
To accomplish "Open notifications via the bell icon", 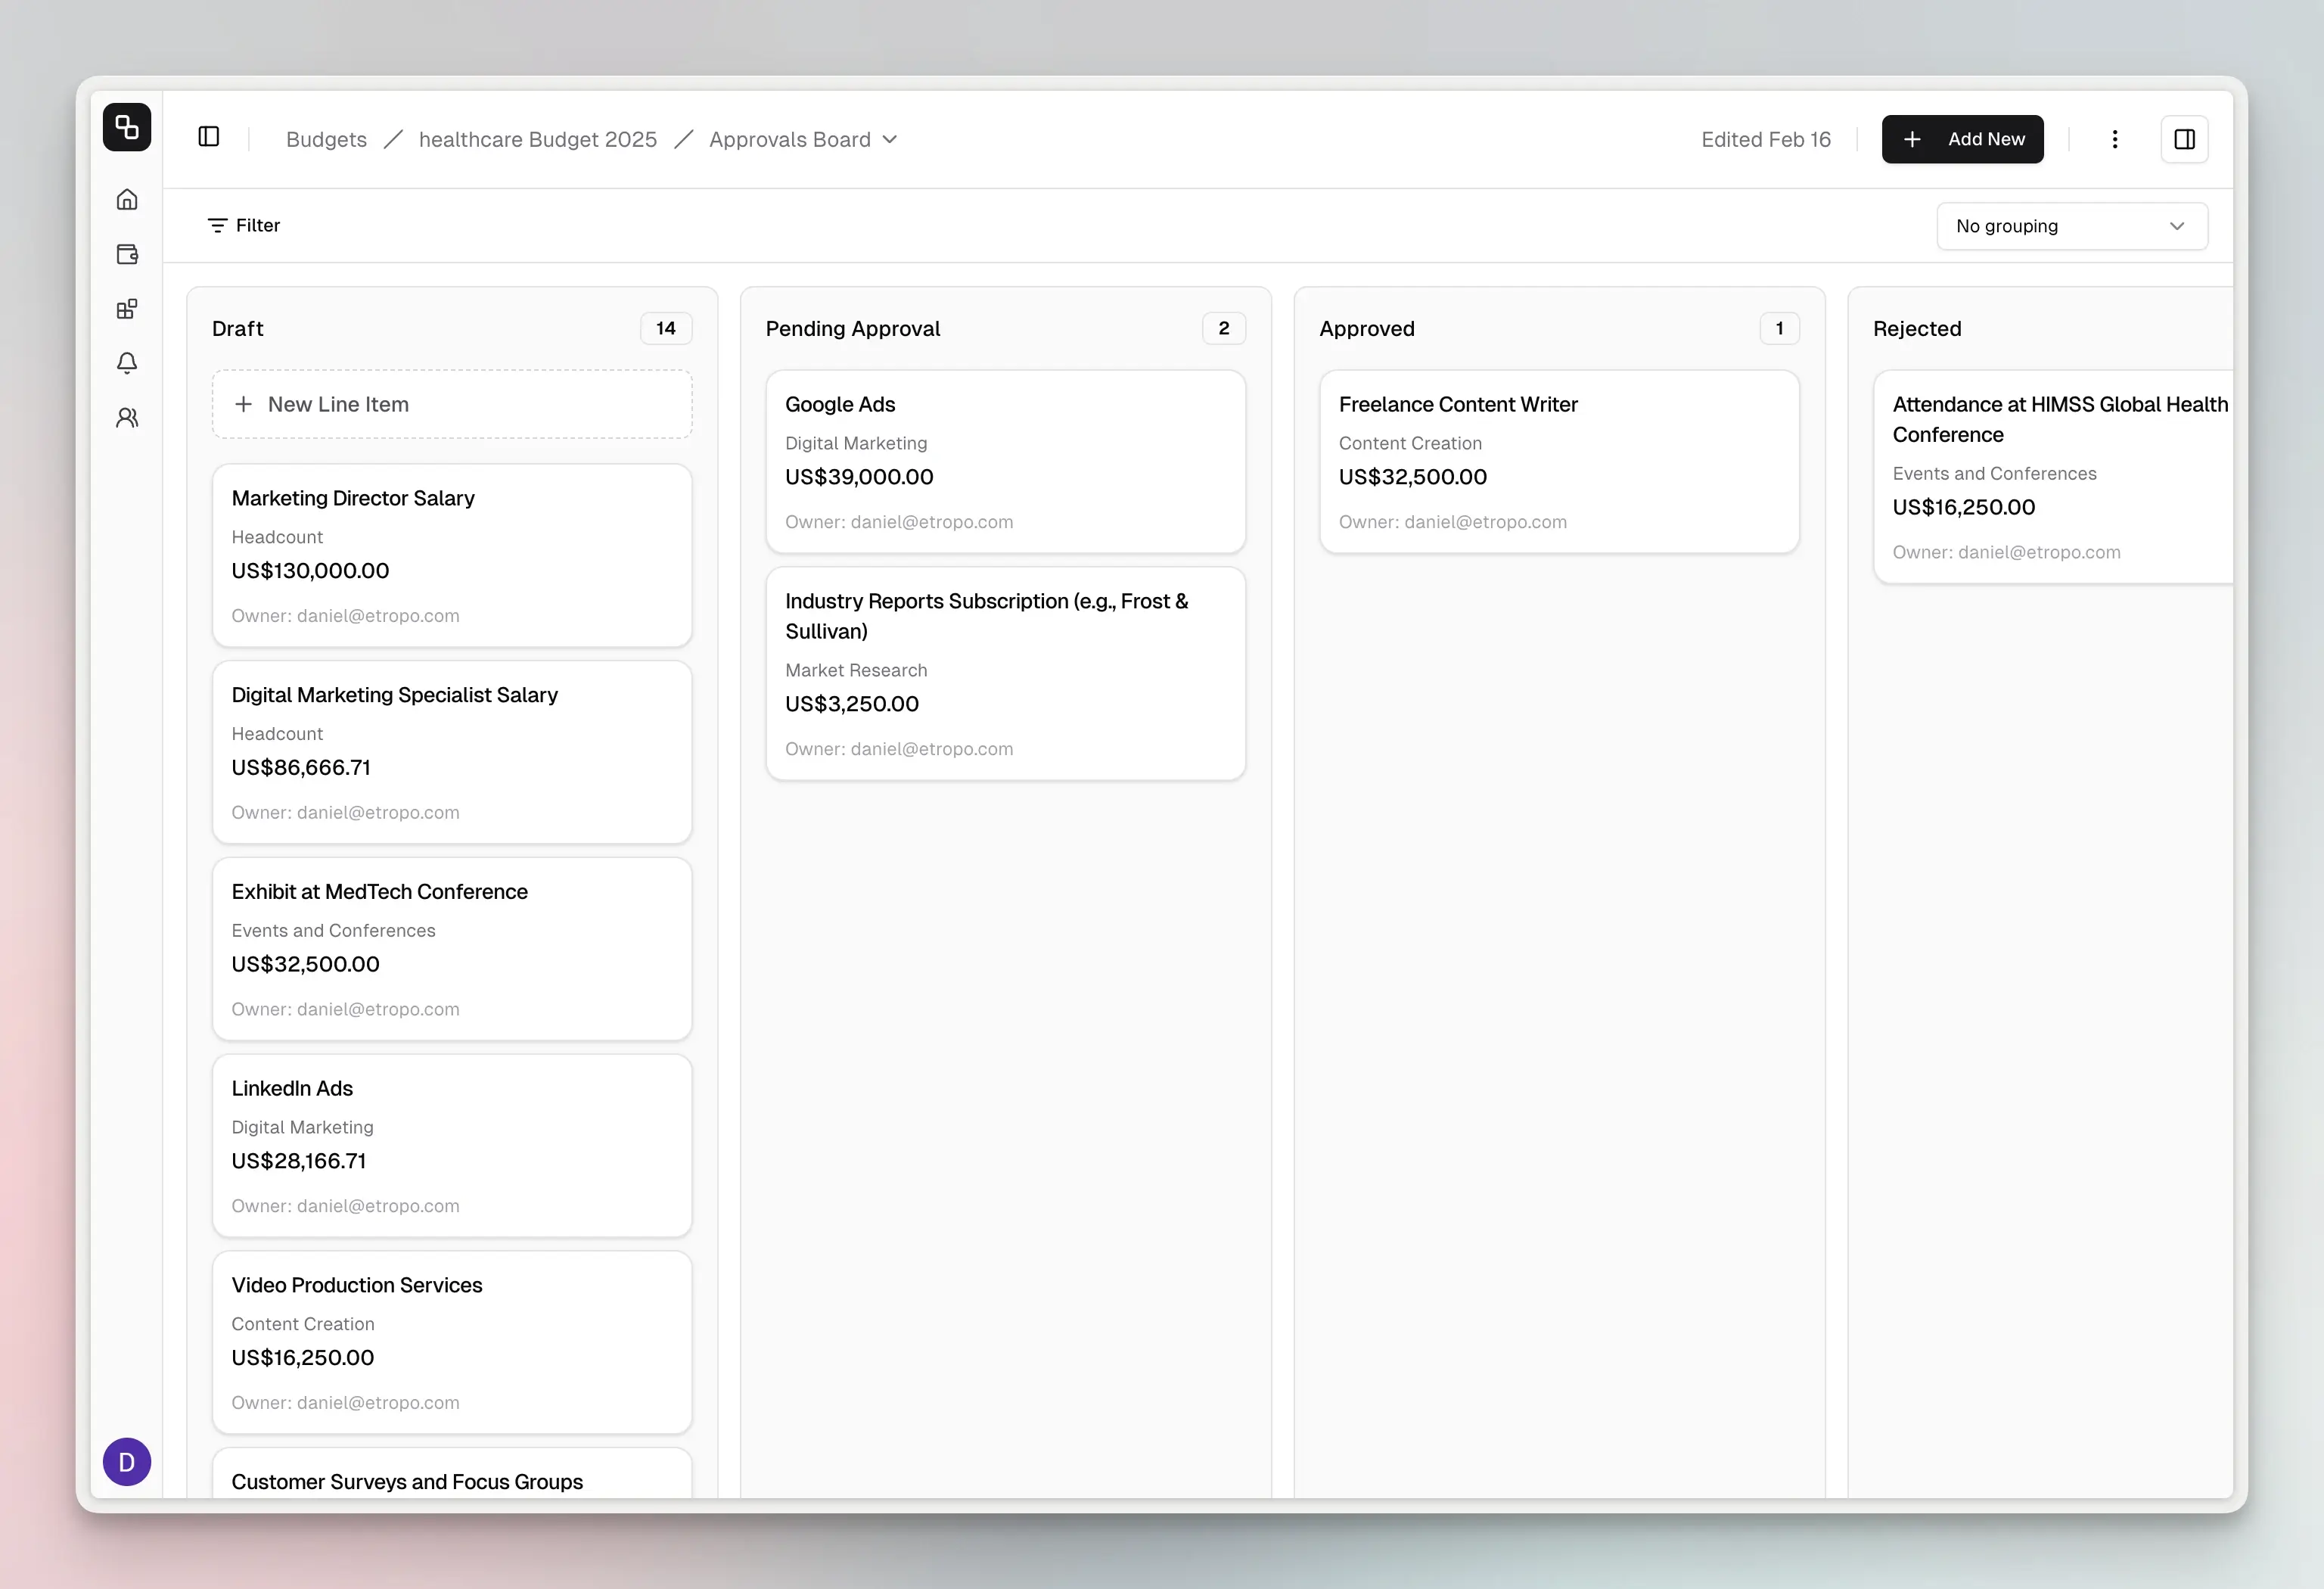I will coord(127,363).
